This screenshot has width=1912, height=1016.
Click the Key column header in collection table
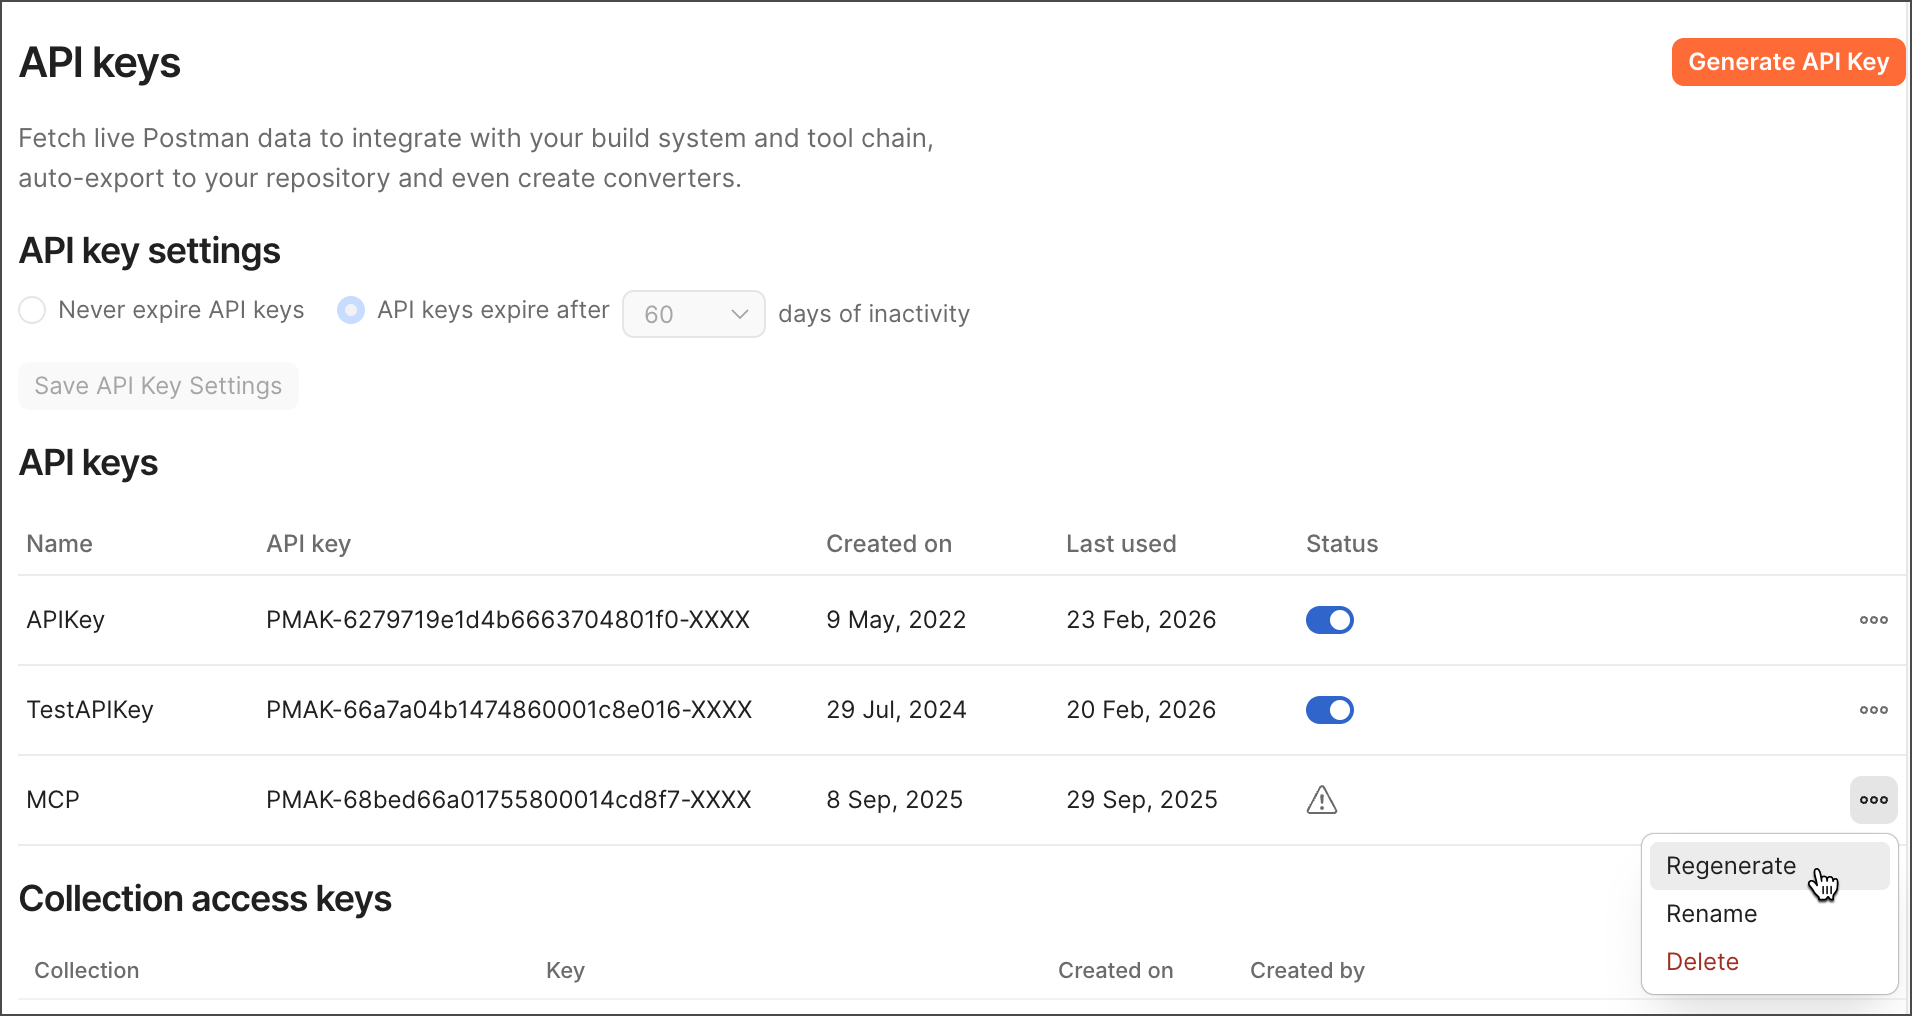coord(565,970)
